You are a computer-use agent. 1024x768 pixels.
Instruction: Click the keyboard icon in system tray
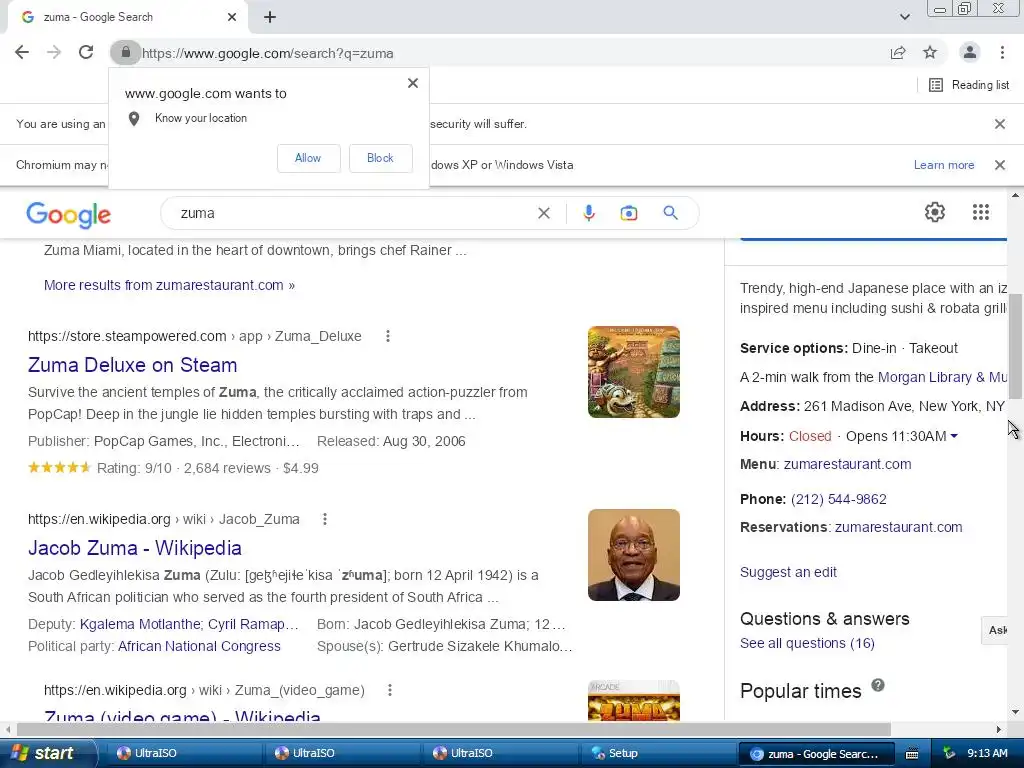pos(912,754)
